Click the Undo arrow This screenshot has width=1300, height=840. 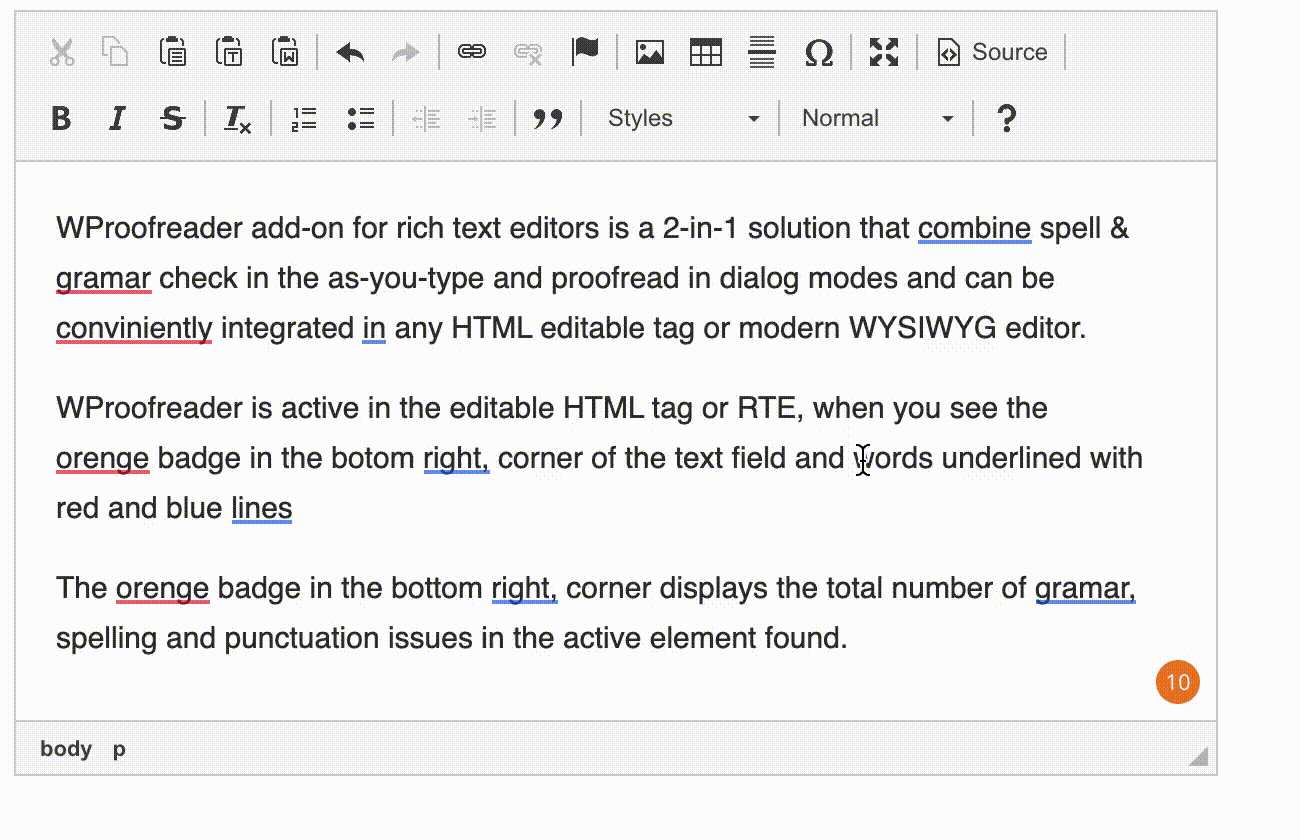click(x=350, y=52)
